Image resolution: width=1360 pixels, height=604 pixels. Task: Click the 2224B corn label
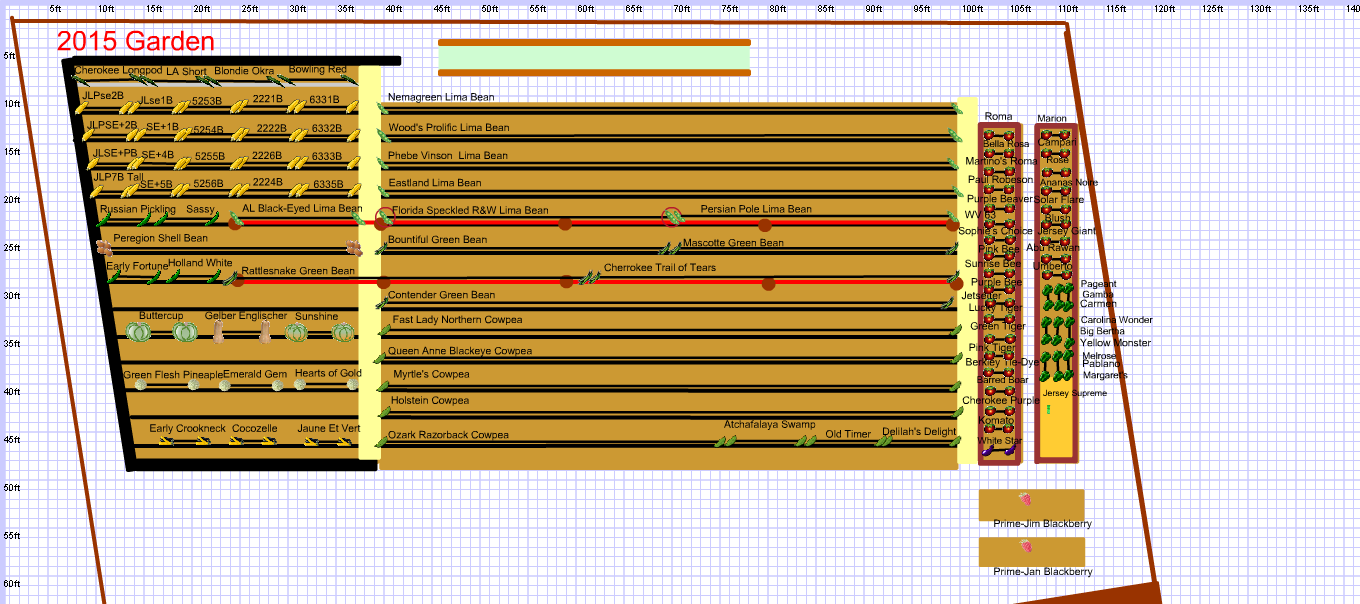click(x=267, y=182)
